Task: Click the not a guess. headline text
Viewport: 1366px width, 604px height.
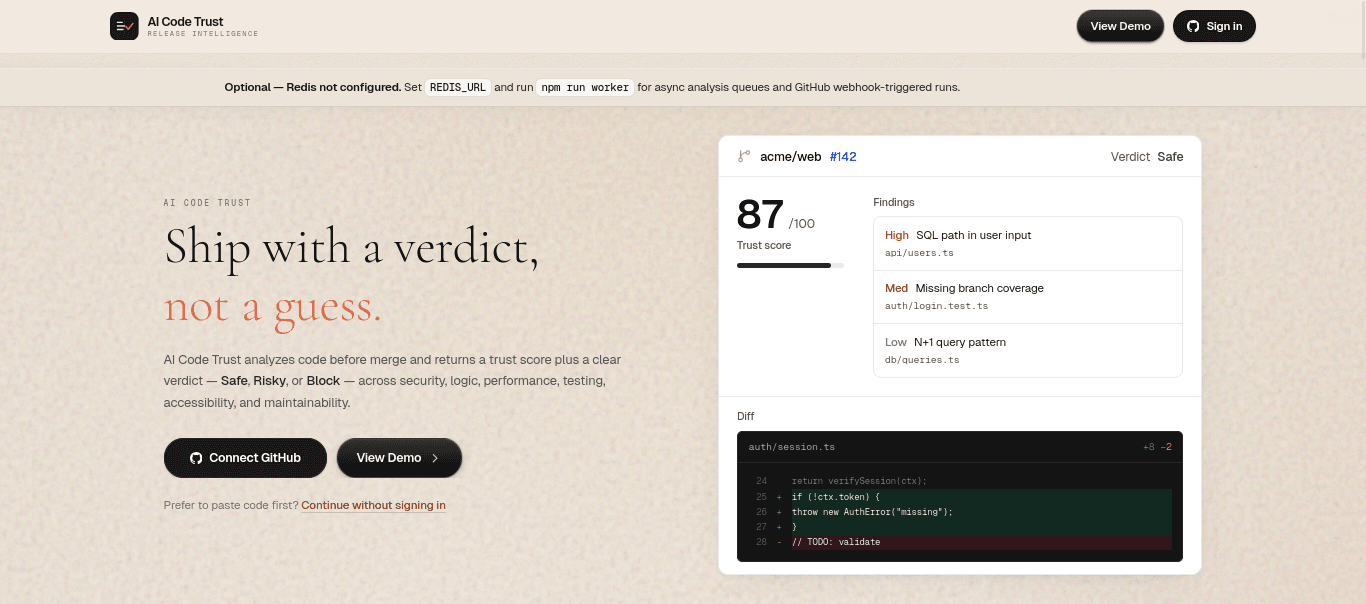Action: [x=273, y=307]
